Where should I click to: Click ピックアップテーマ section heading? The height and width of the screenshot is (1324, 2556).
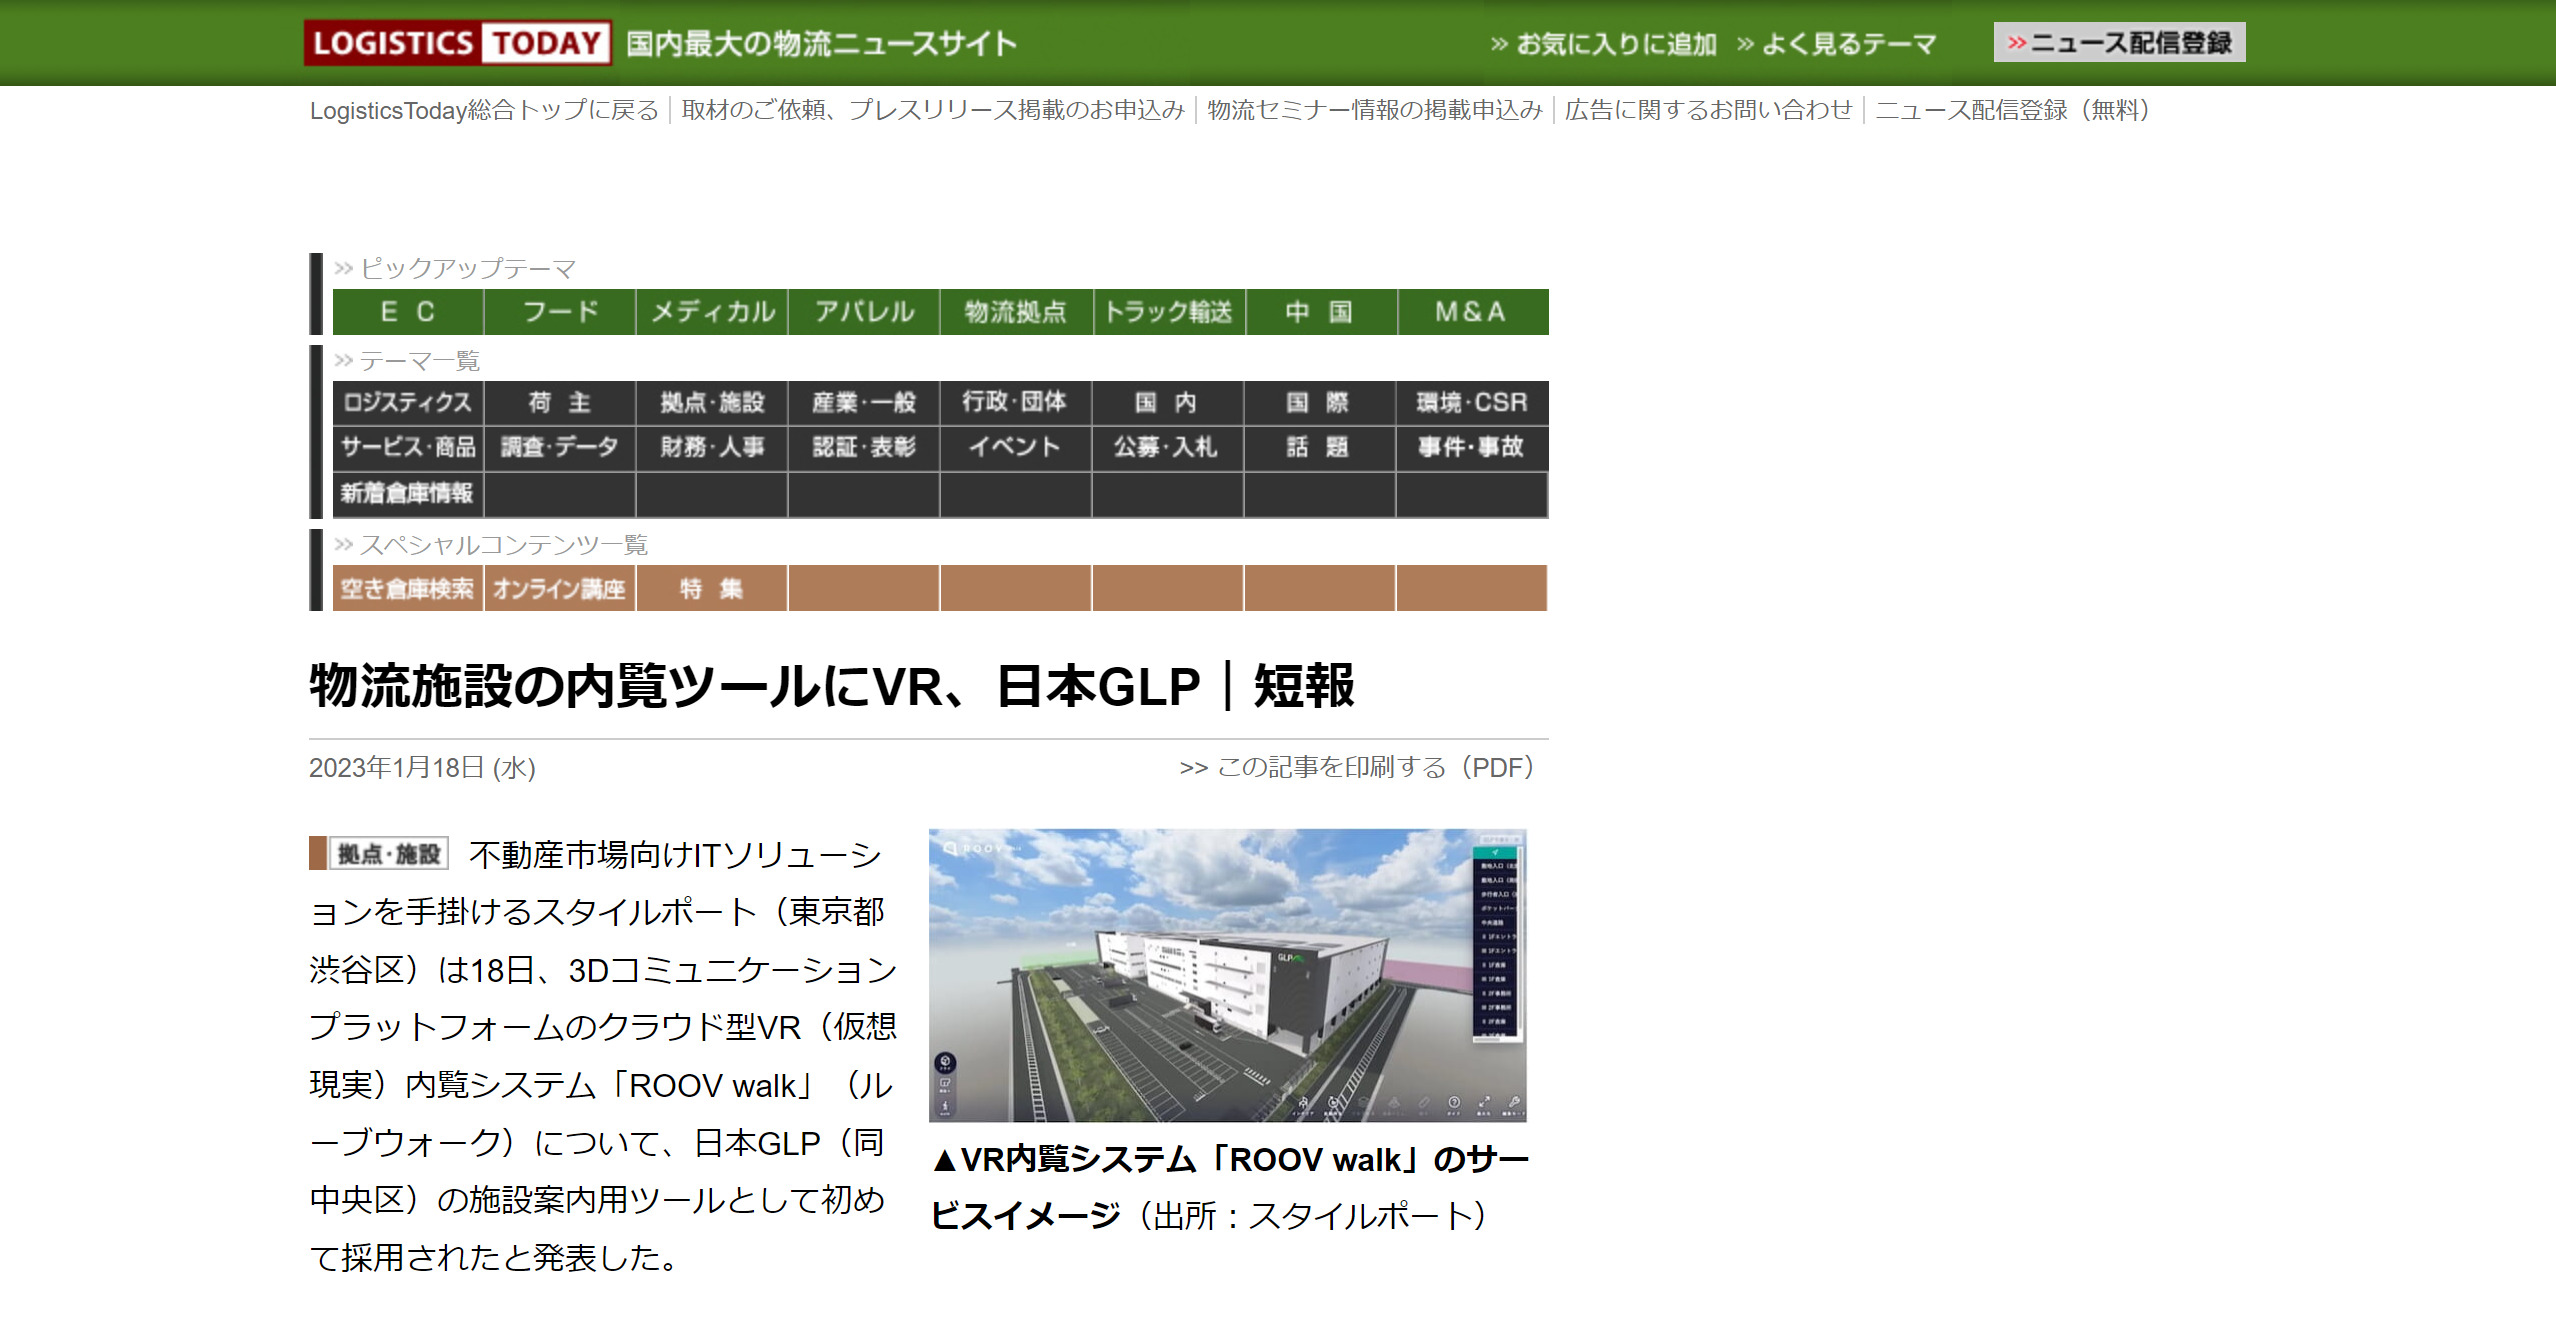click(x=456, y=268)
